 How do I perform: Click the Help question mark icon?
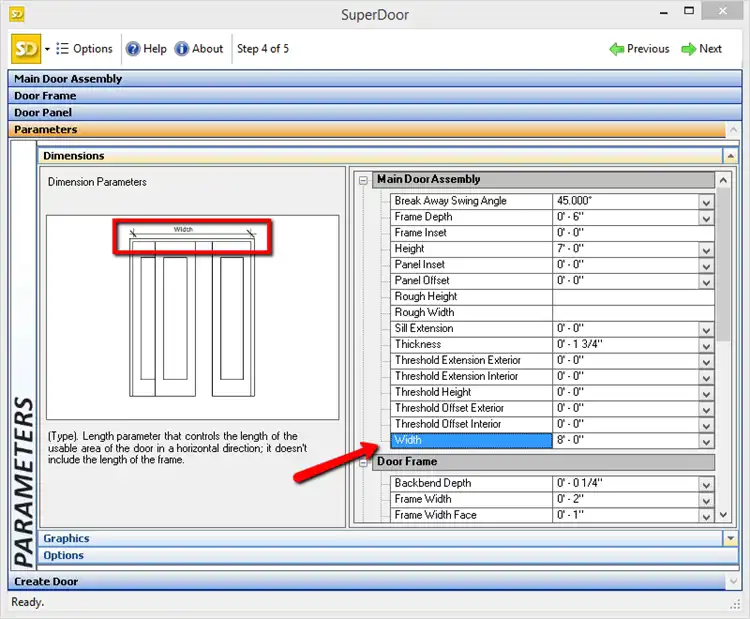(132, 49)
